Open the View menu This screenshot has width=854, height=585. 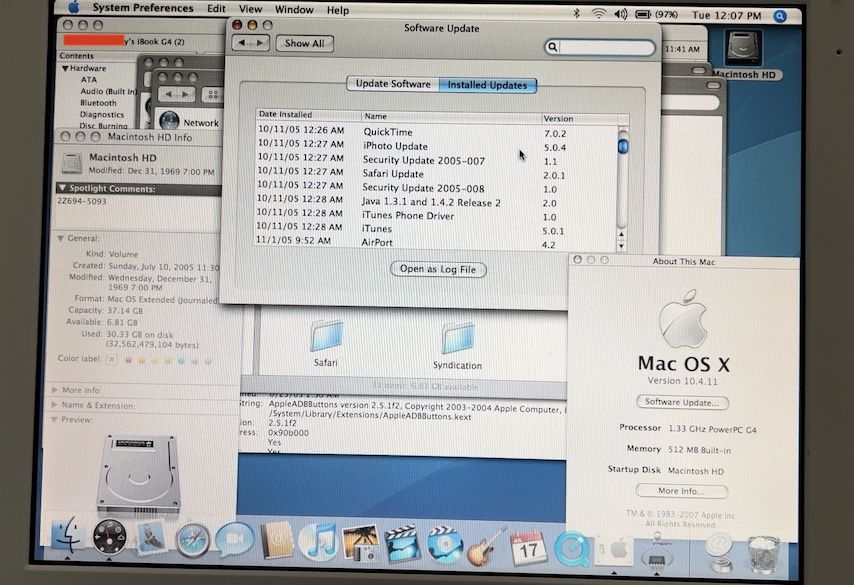pyautogui.click(x=251, y=9)
